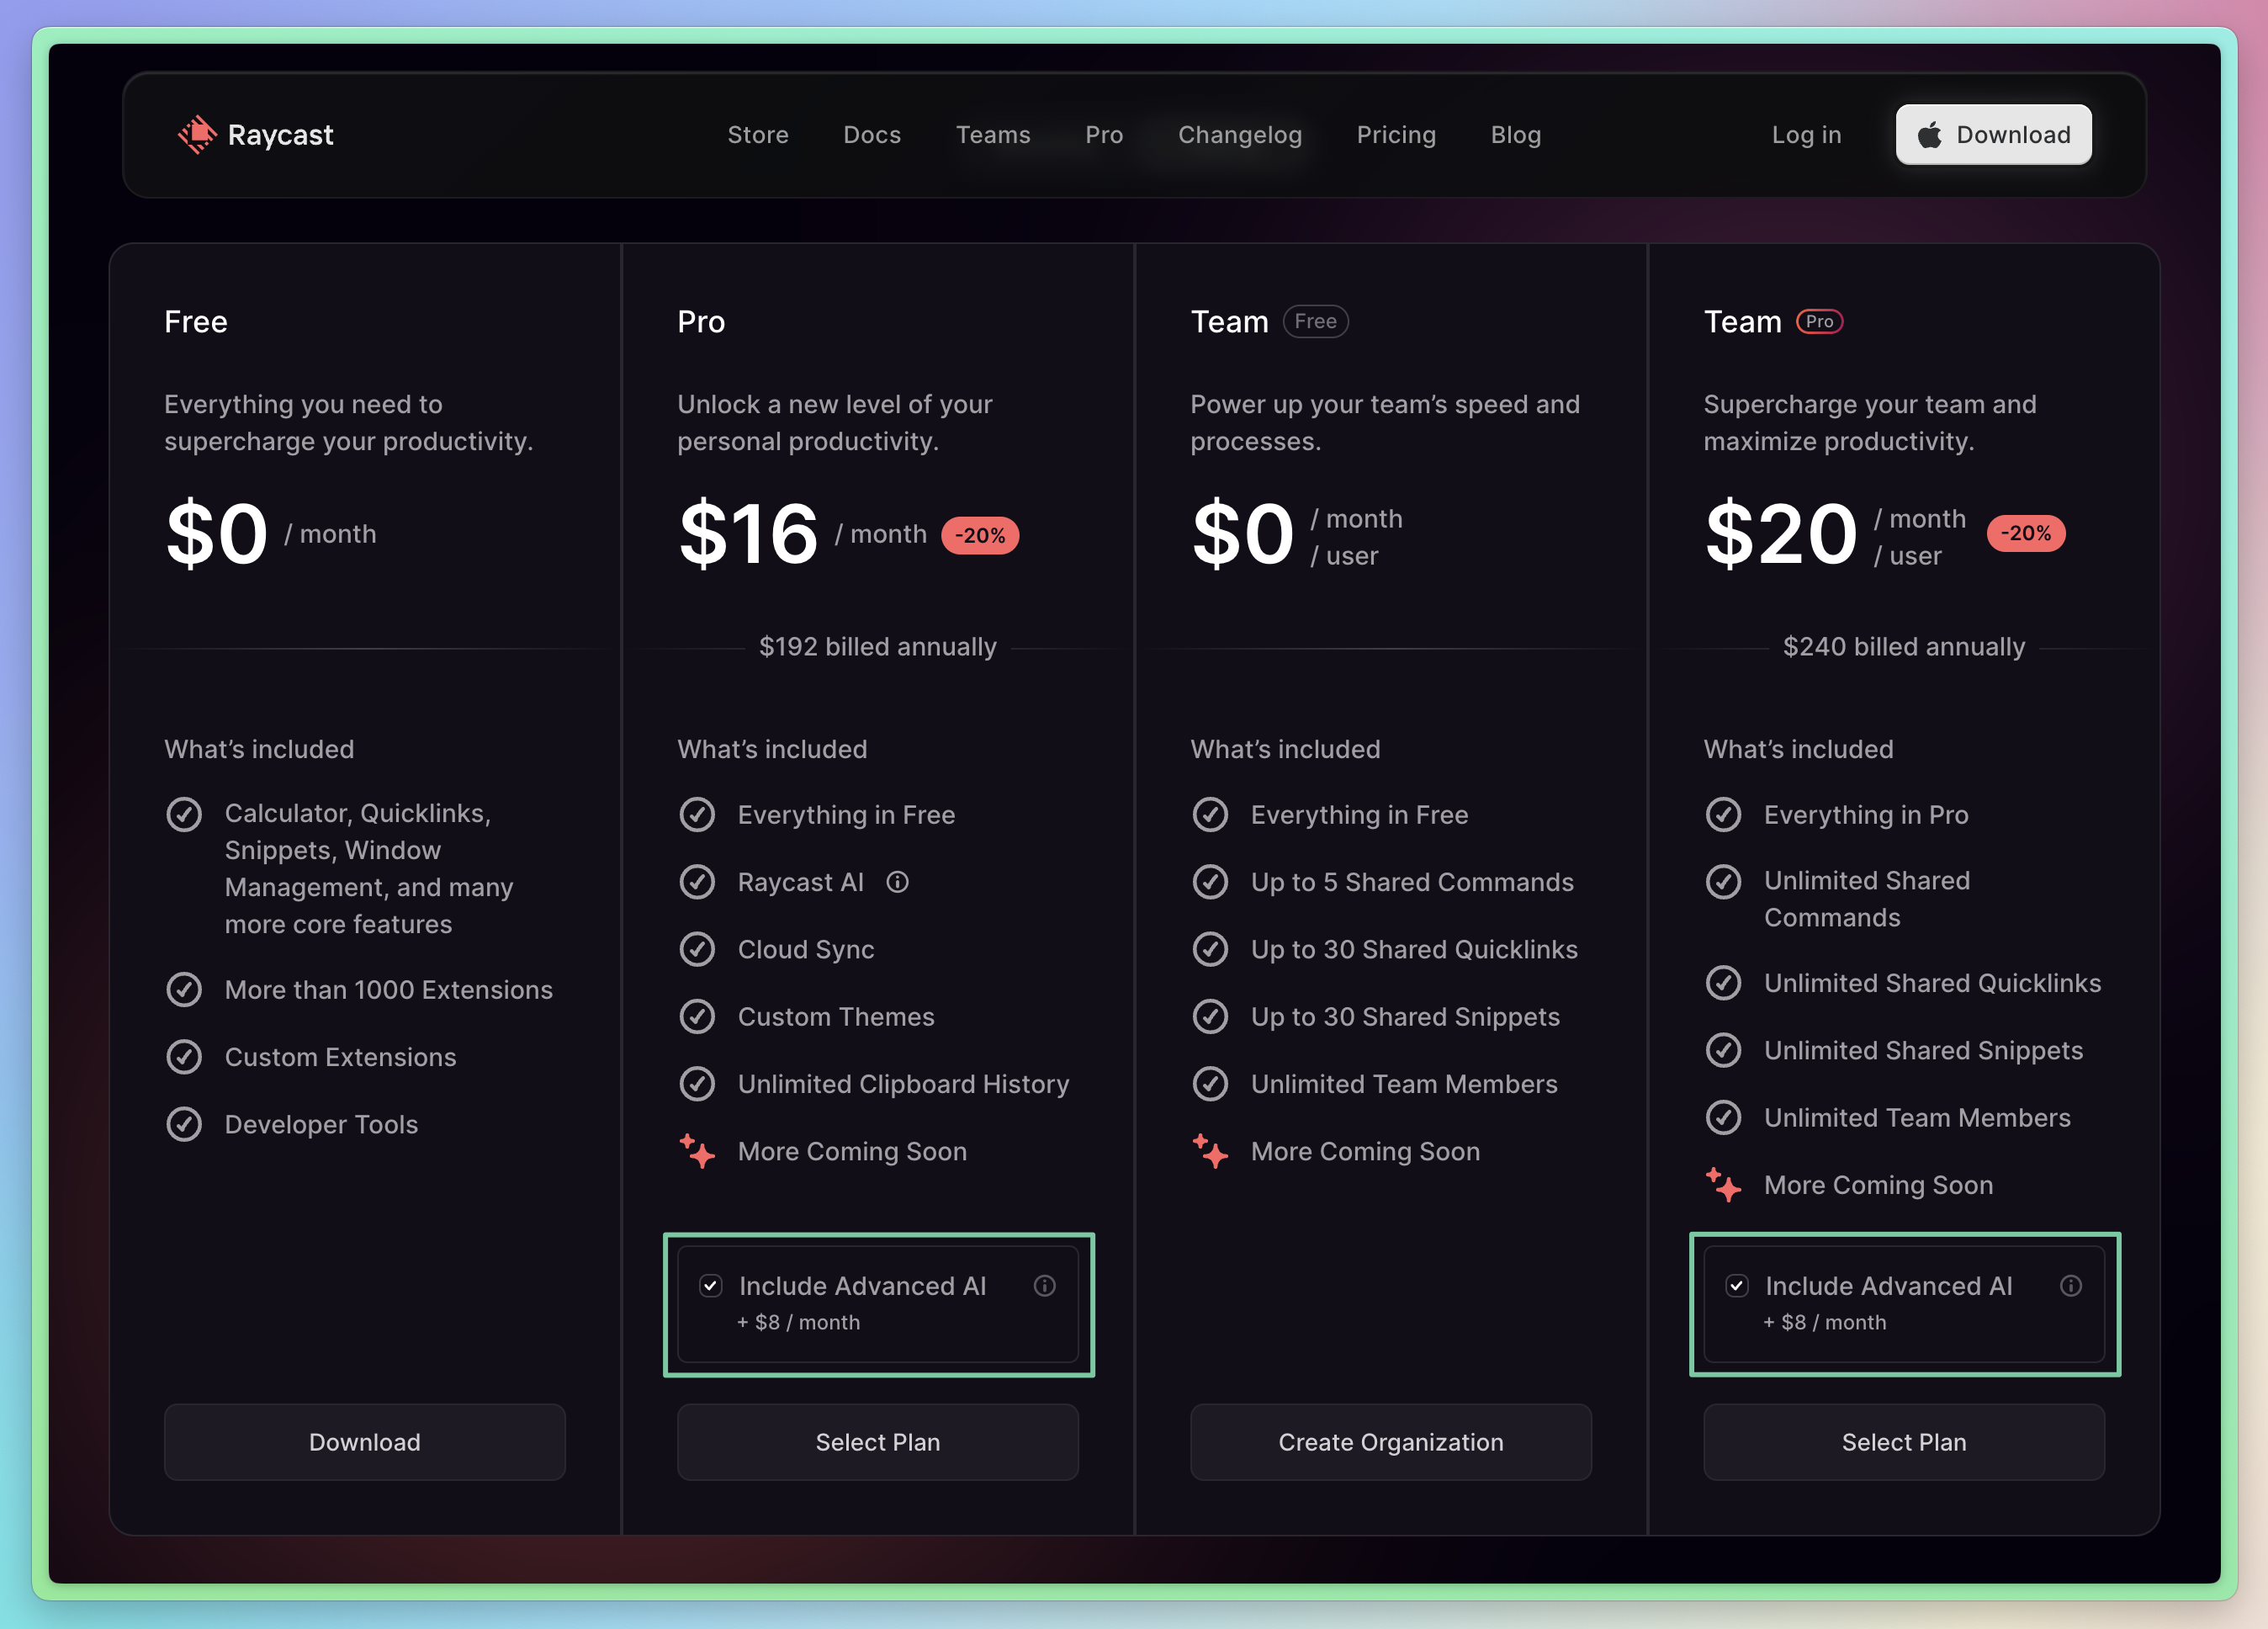Click the Raycast logo icon
The width and height of the screenshot is (2268, 1629).
click(197, 135)
